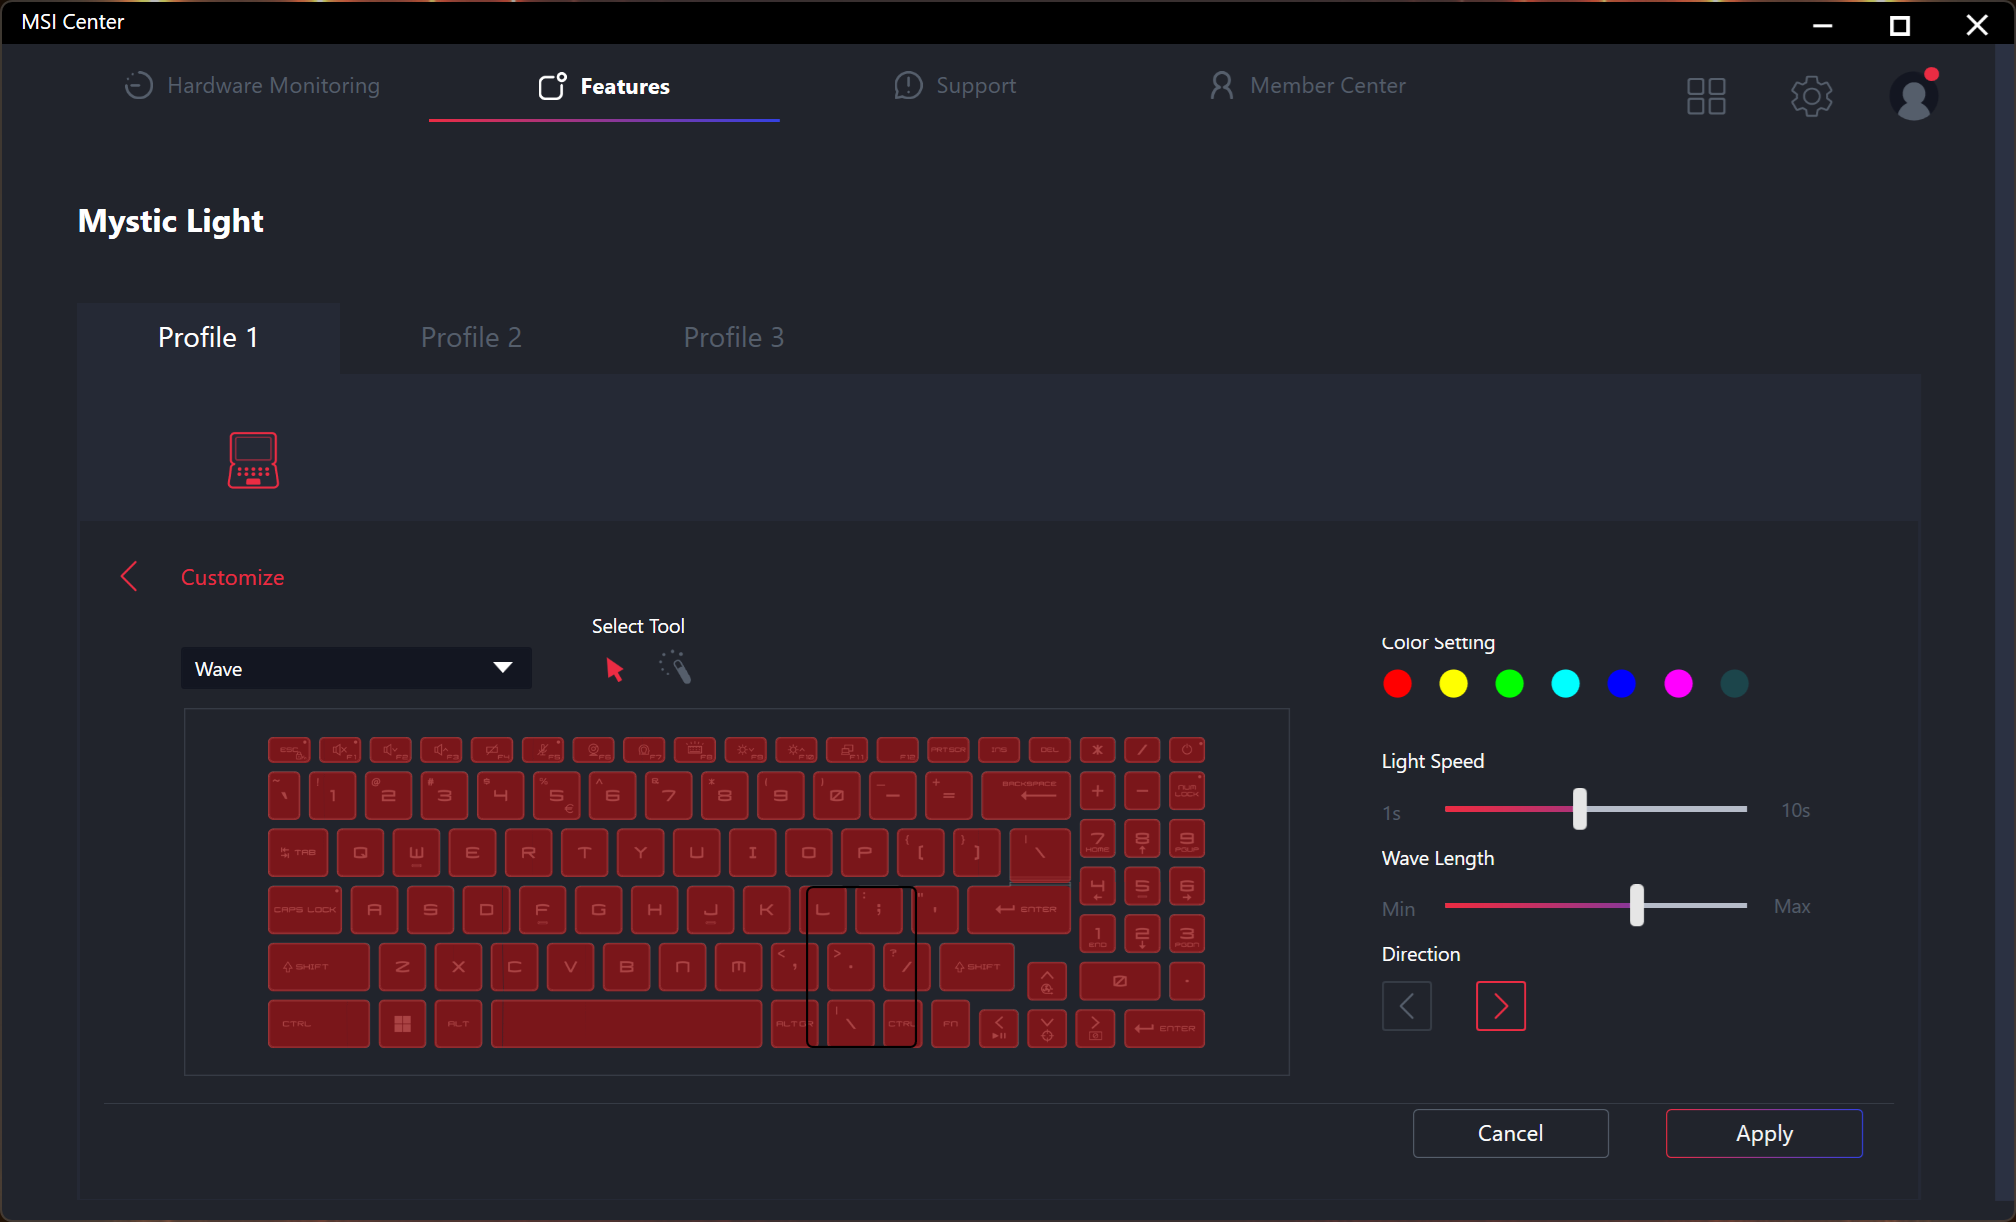This screenshot has height=1222, width=2016.
Task: Select the Del key on the keyboard
Action: point(1050,750)
